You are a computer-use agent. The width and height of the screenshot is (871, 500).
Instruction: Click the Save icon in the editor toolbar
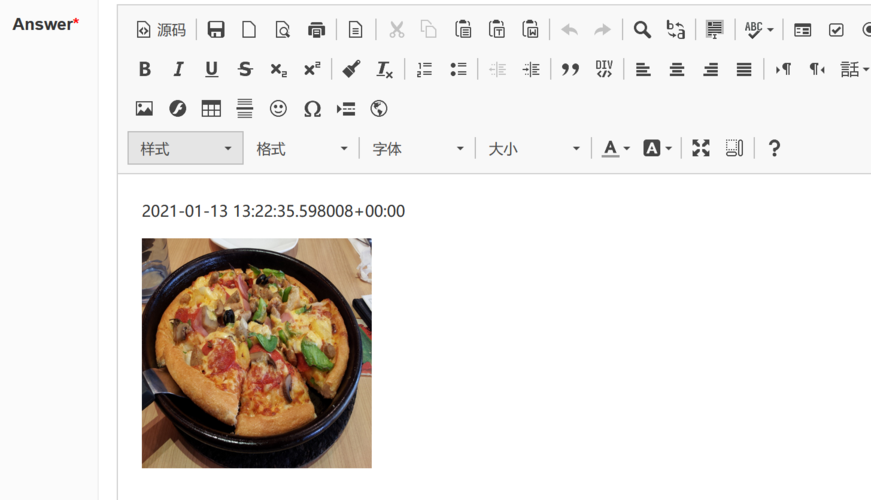(x=216, y=30)
